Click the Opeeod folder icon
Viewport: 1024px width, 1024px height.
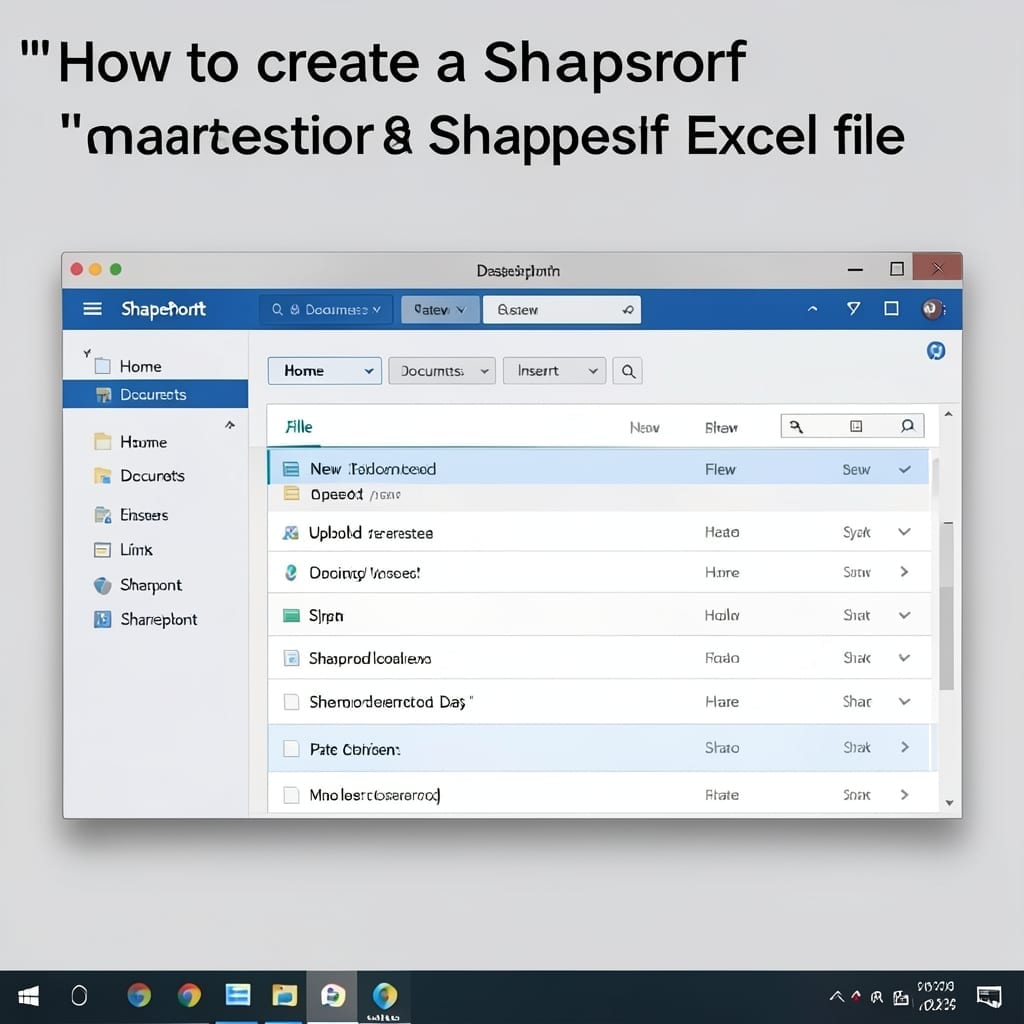pos(291,494)
